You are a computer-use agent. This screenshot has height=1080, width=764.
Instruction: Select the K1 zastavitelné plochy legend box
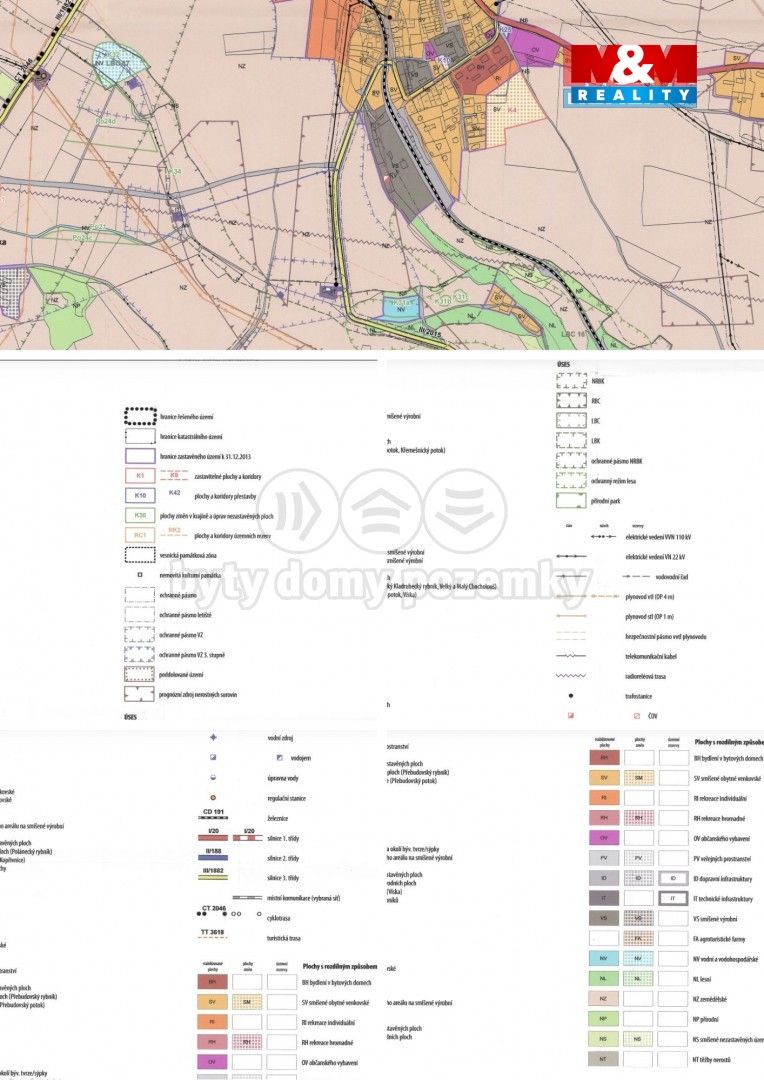(140, 476)
